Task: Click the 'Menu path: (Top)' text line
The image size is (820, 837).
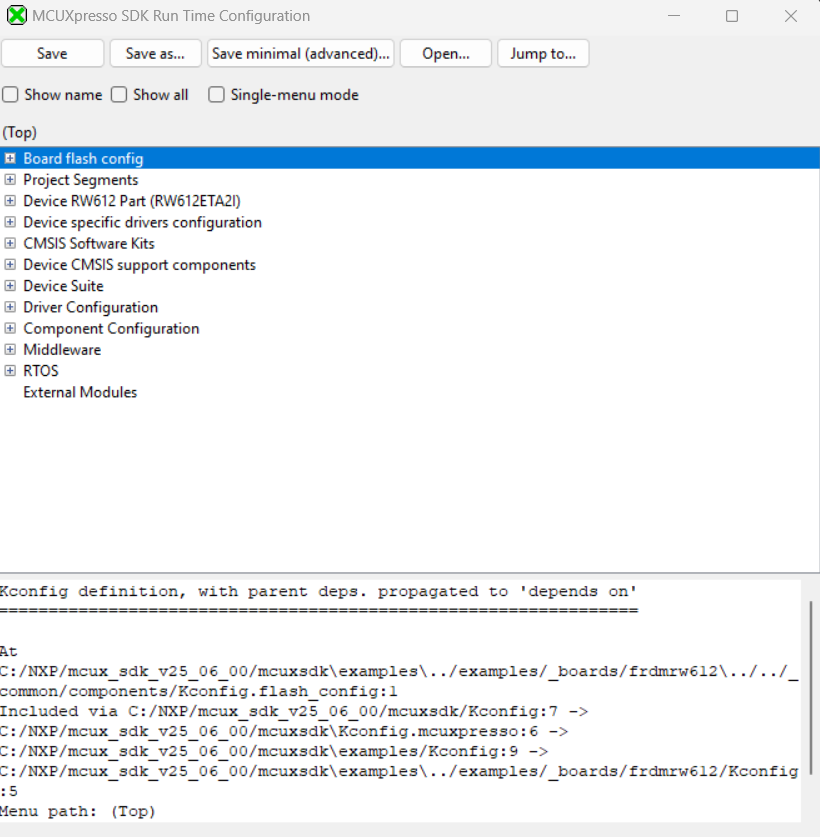Action: 77,811
